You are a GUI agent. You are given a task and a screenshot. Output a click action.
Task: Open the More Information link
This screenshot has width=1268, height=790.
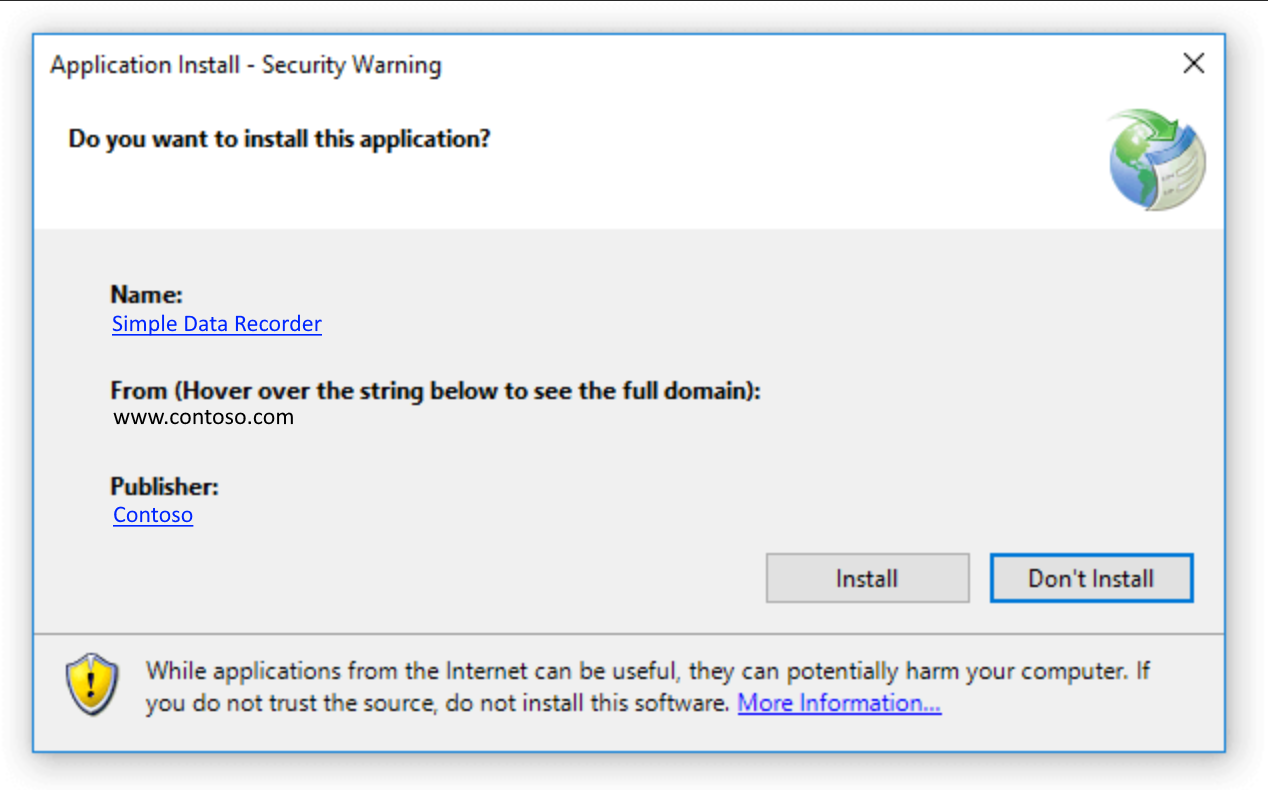[838, 703]
